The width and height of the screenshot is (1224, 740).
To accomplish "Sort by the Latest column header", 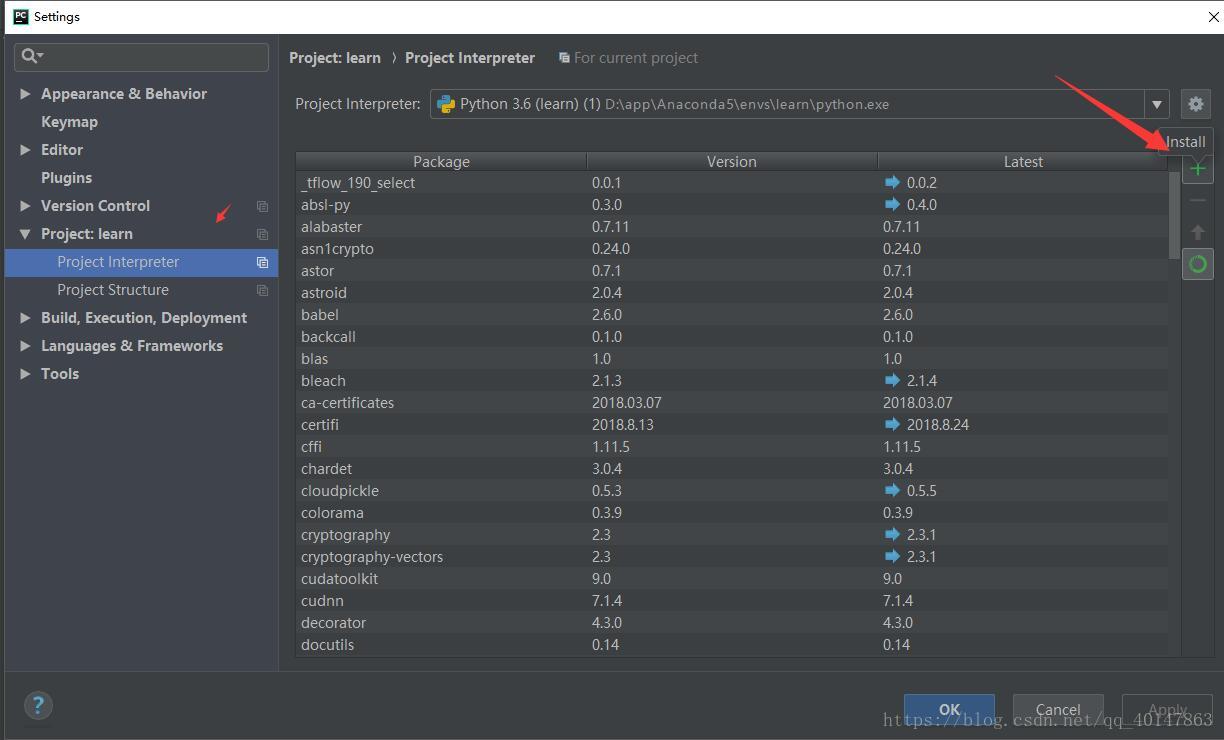I will [x=1023, y=161].
